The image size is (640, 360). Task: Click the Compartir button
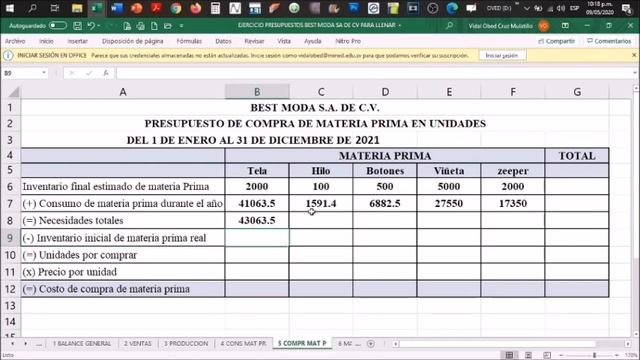(x=556, y=41)
